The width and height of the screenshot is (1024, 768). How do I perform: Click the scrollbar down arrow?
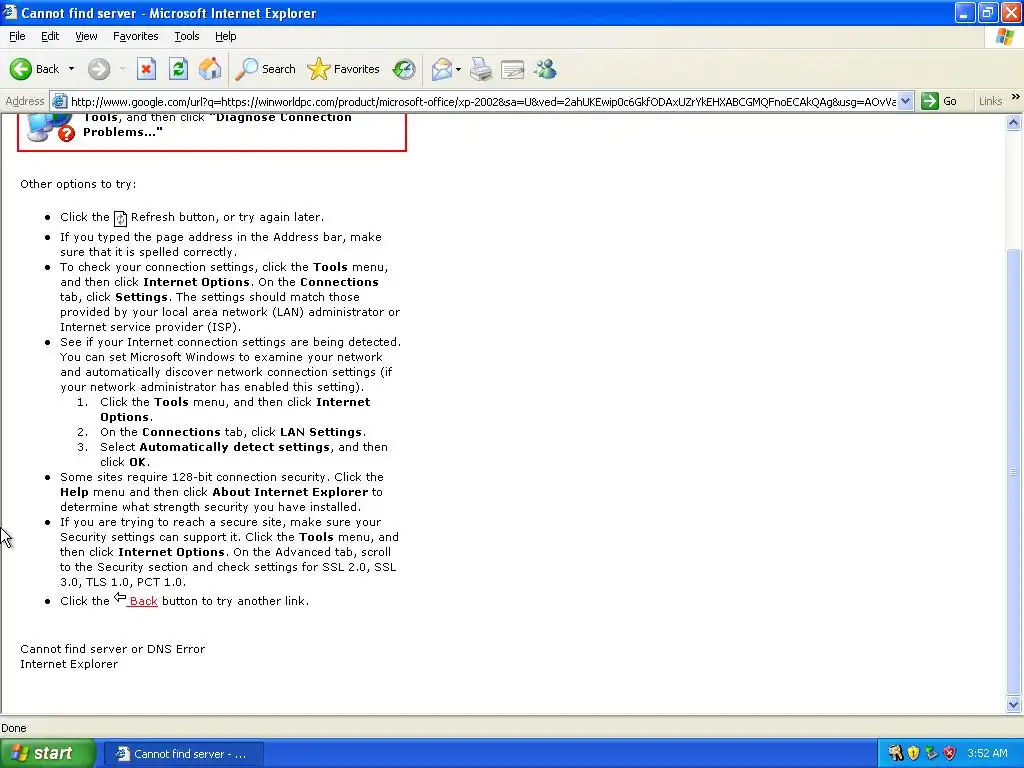(1014, 704)
